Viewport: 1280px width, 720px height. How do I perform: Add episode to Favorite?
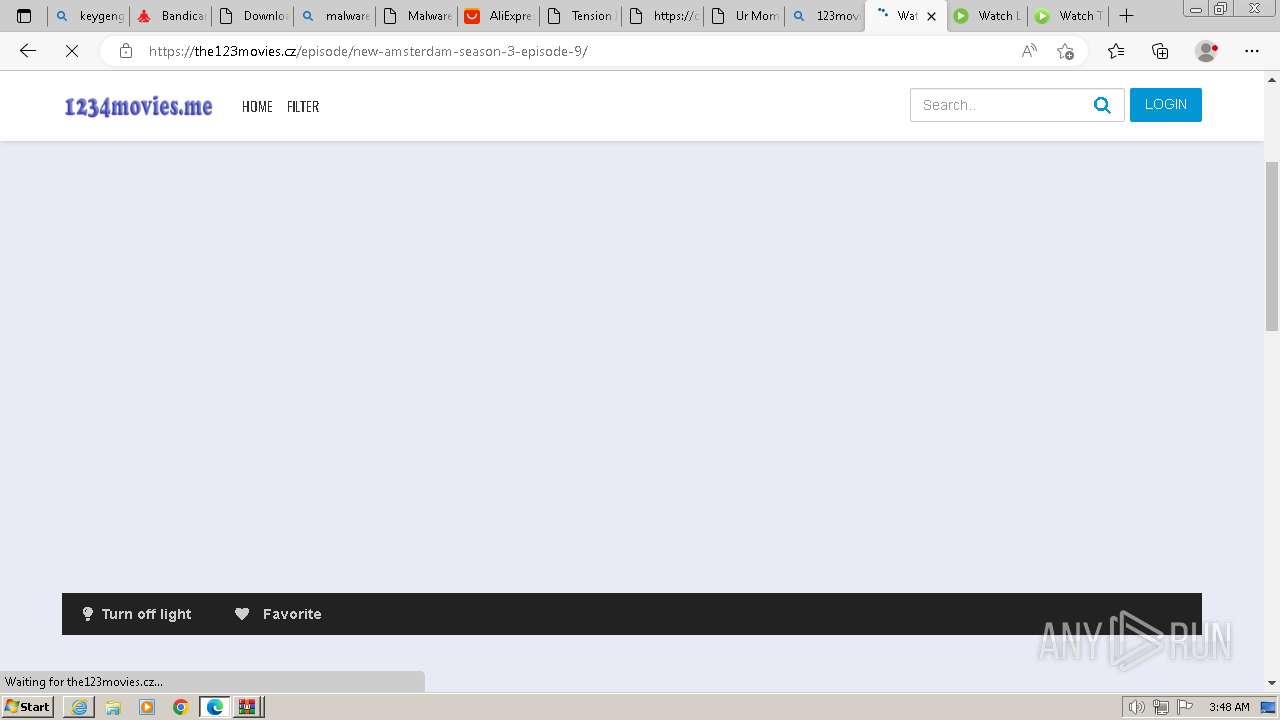click(x=278, y=614)
